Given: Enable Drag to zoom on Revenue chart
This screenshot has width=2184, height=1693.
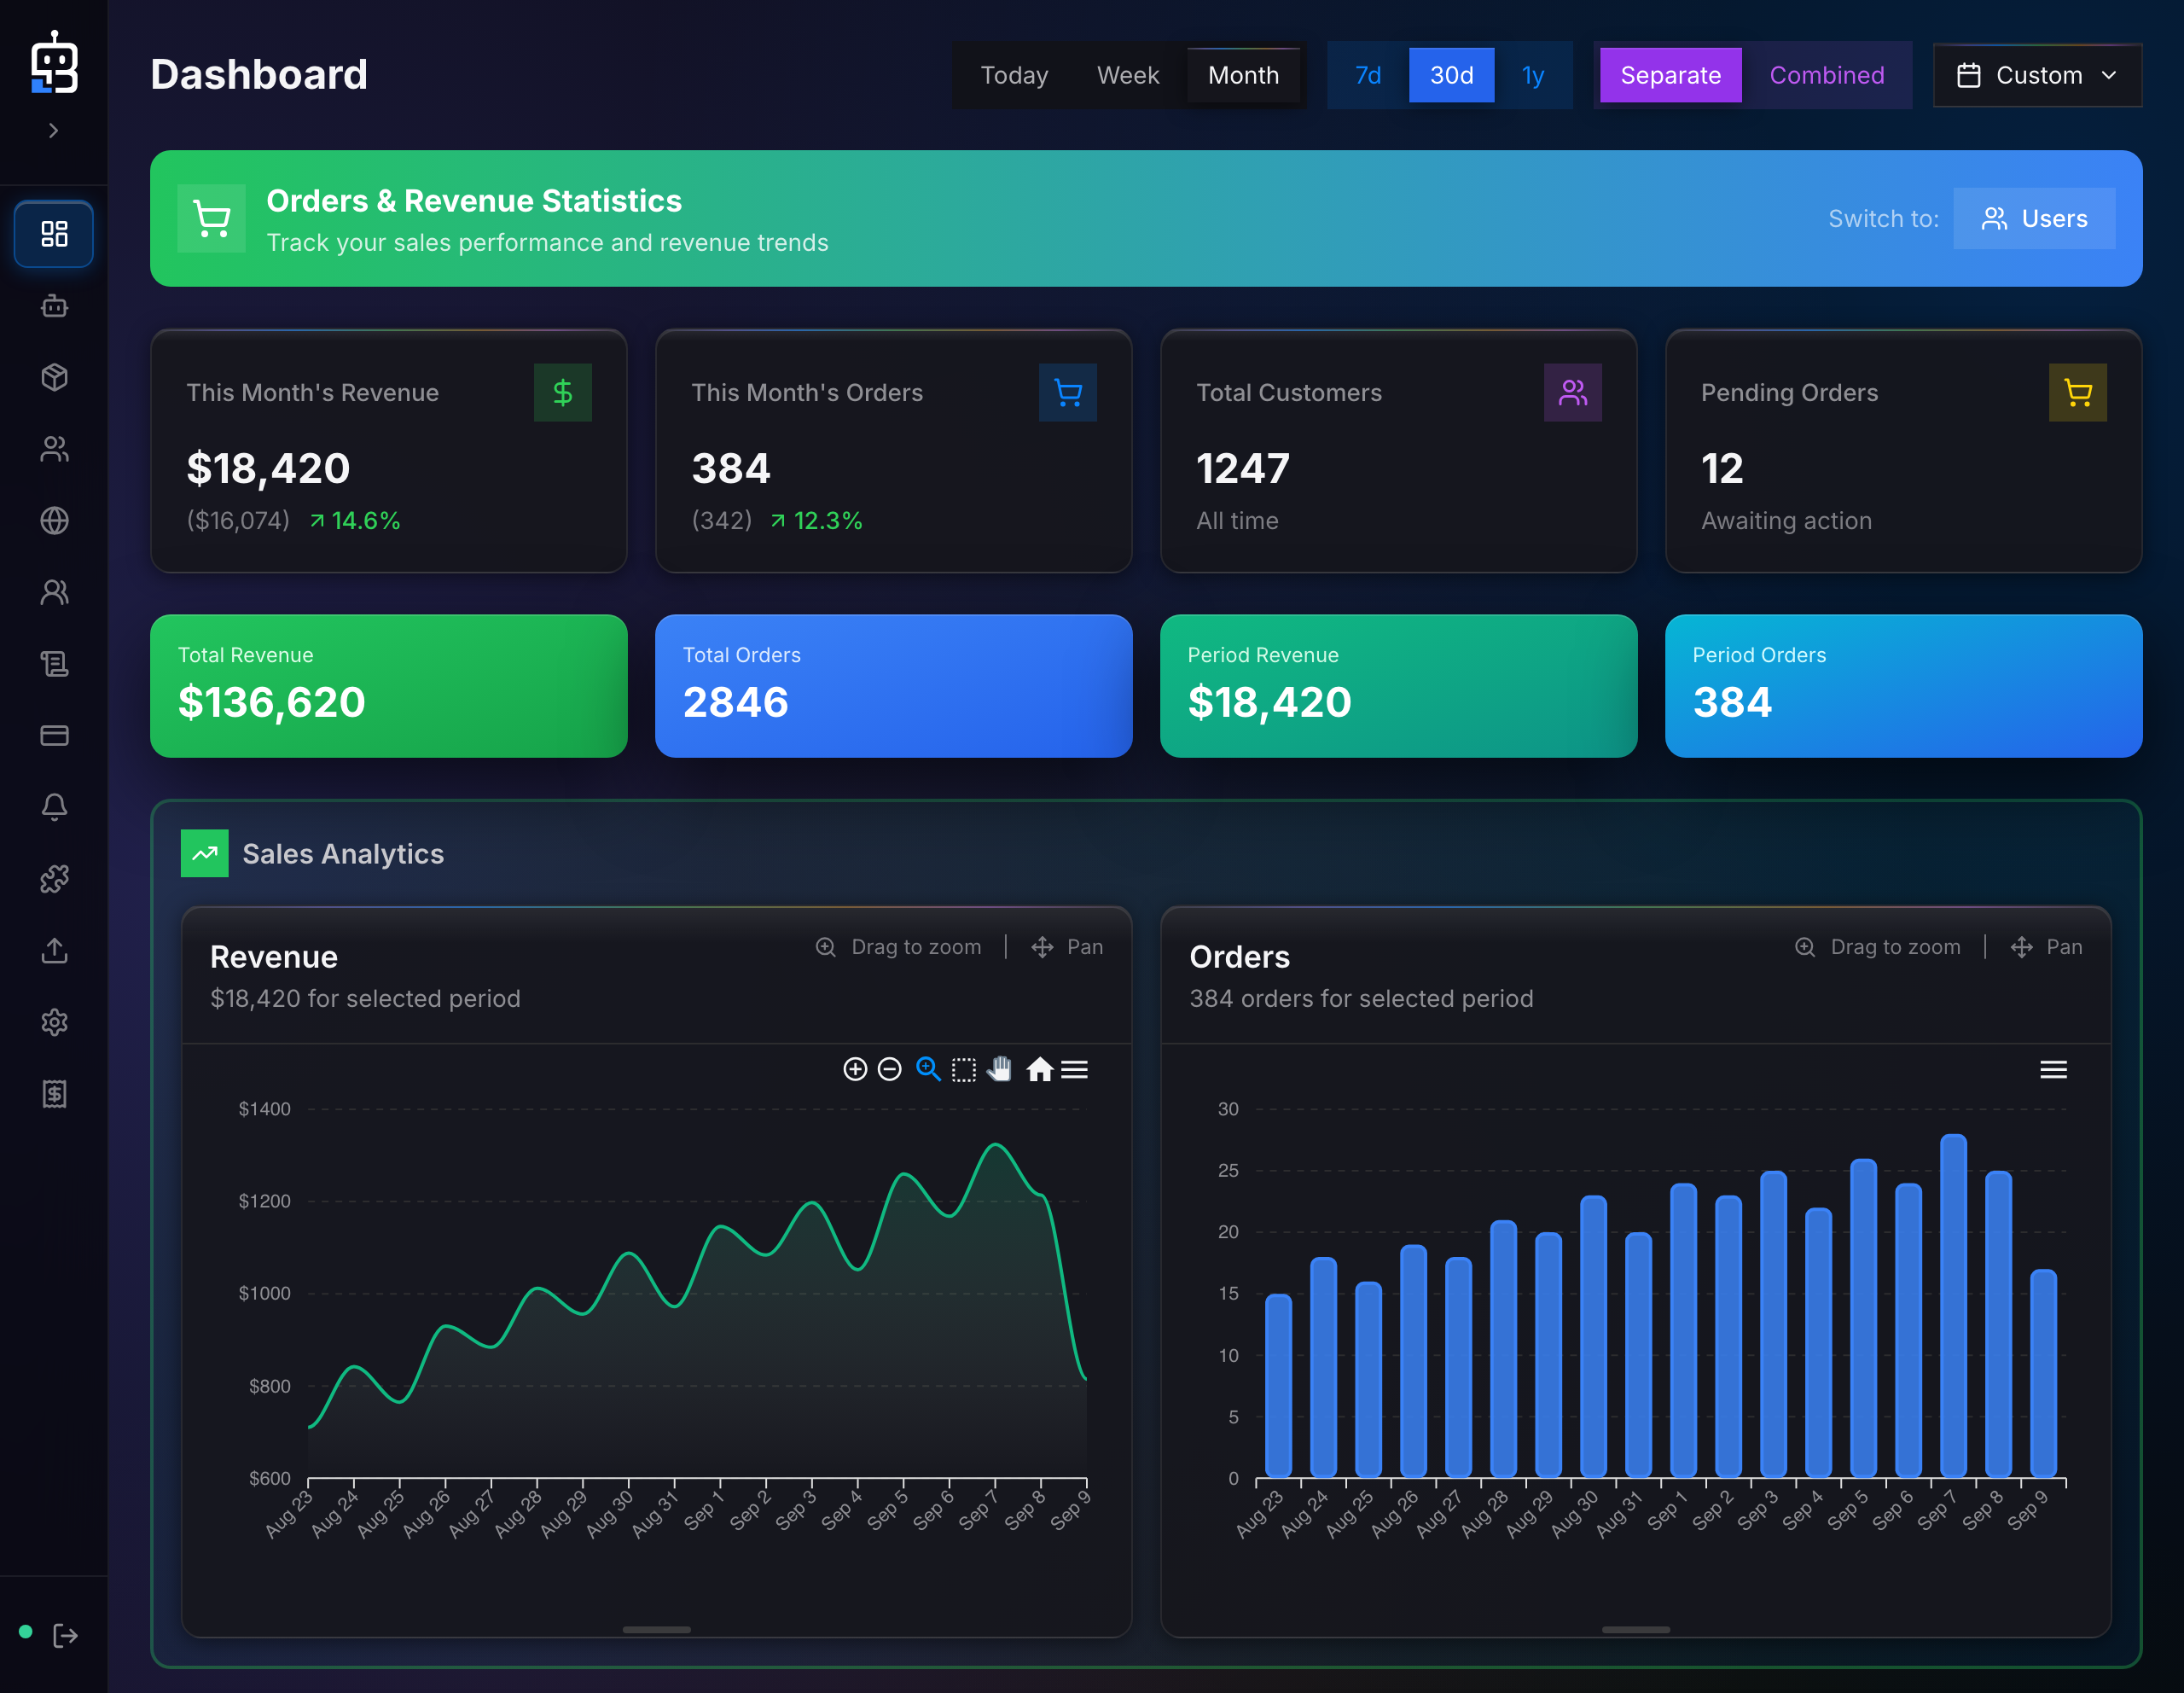Looking at the screenshot, I should click(898, 947).
